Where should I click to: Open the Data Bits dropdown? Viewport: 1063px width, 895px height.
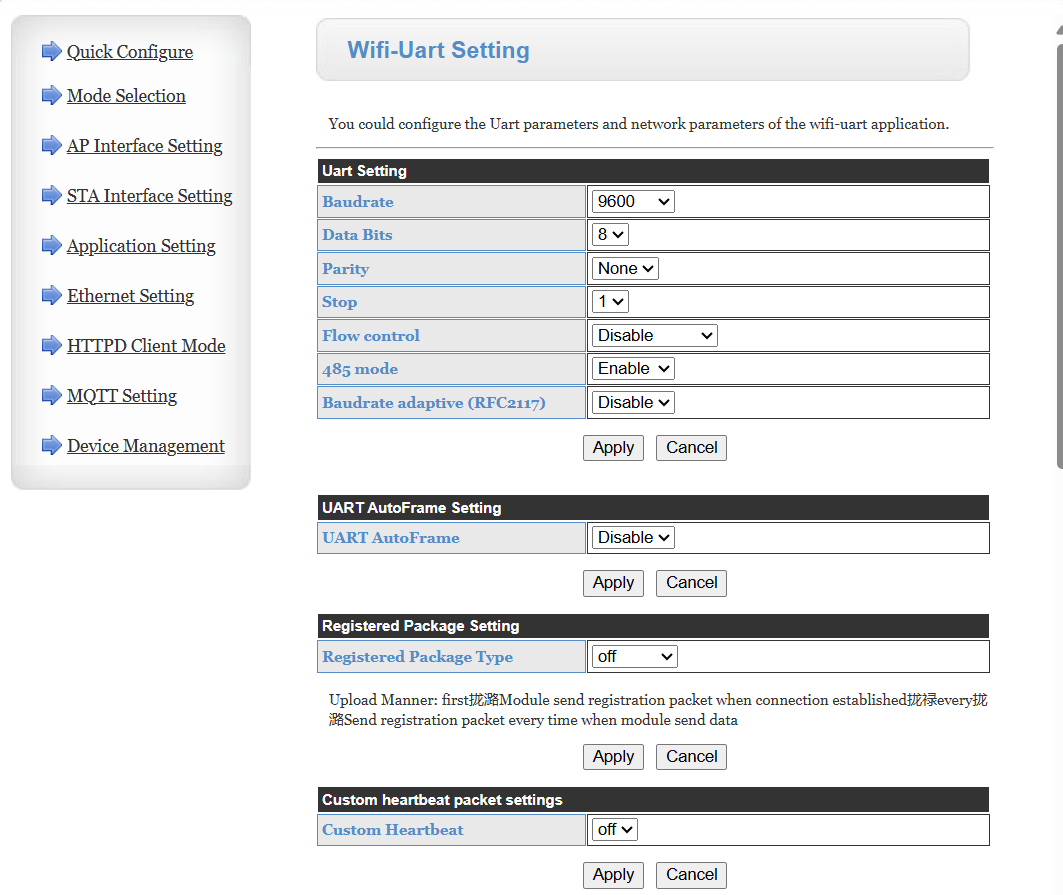click(610, 235)
